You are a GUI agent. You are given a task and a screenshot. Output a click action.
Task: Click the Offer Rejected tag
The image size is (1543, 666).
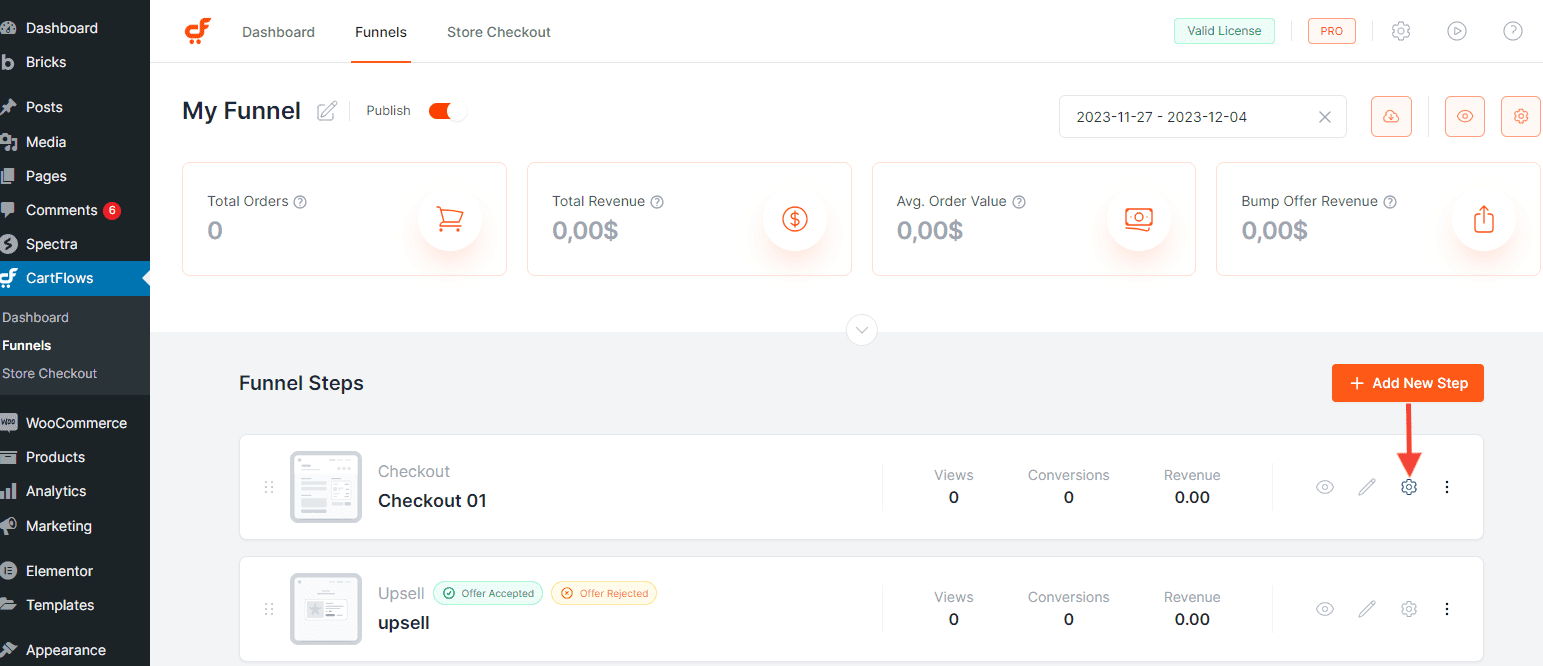coord(604,593)
